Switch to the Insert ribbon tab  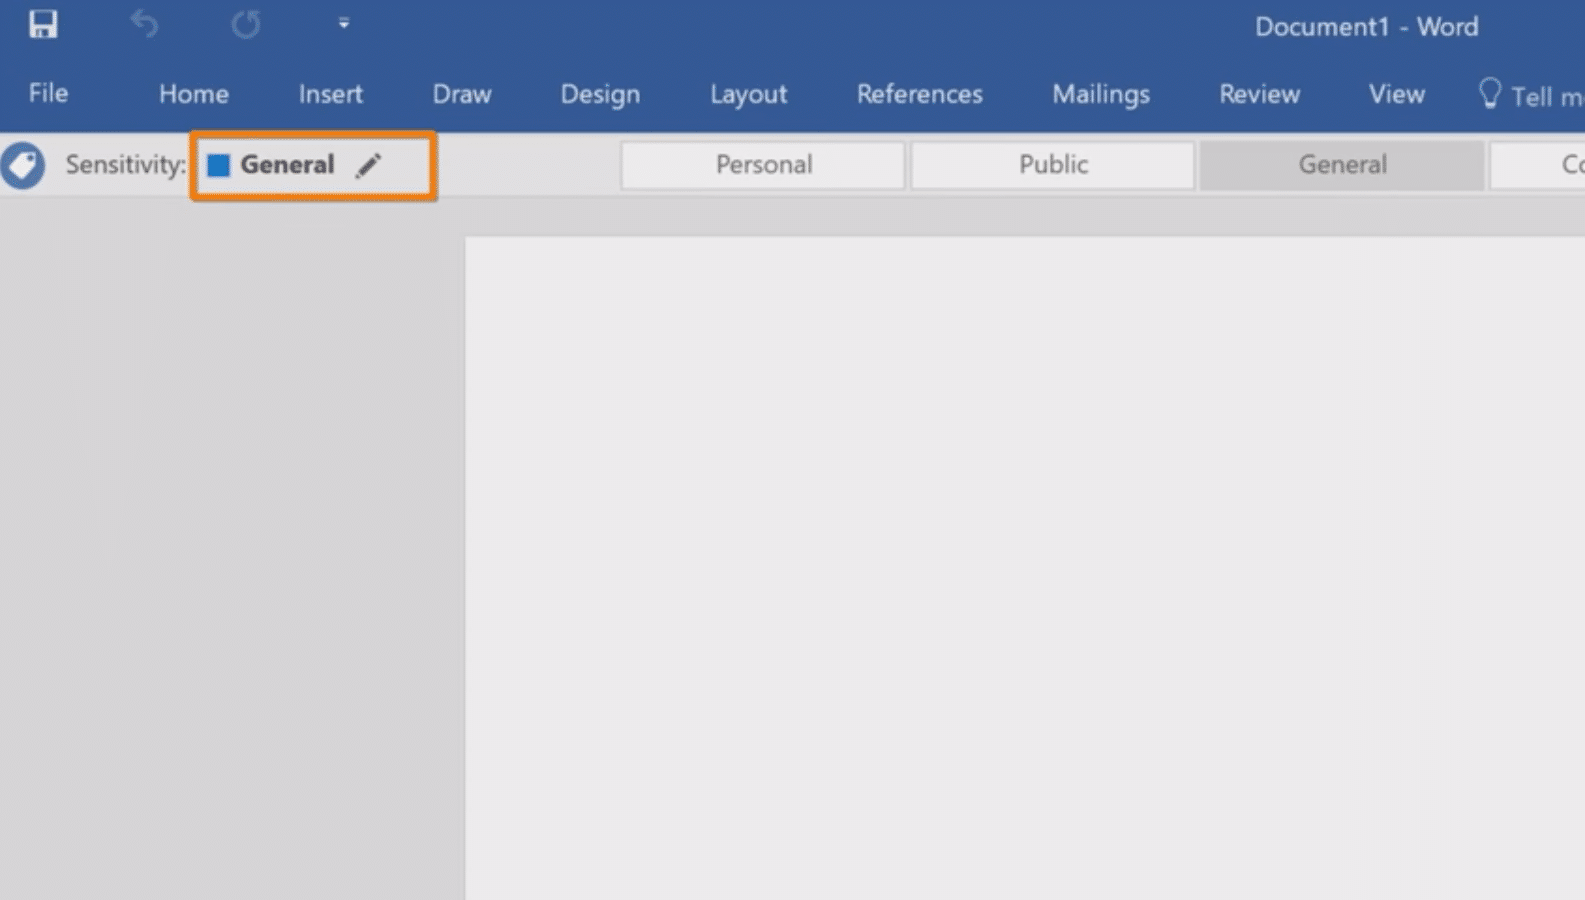coord(330,94)
